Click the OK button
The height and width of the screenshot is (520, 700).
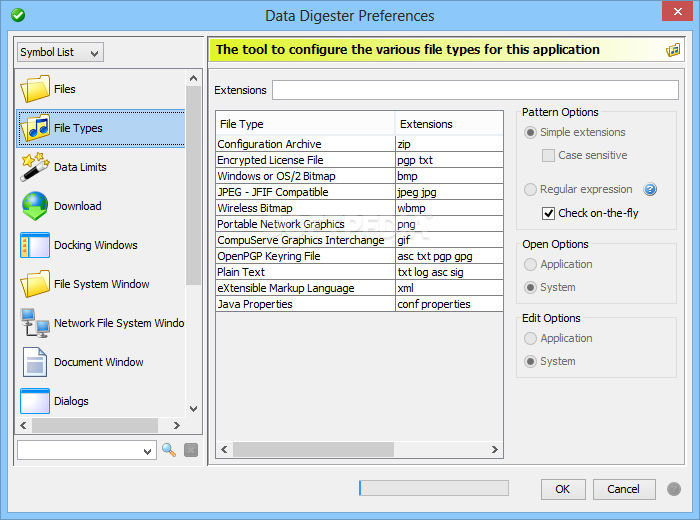click(x=563, y=489)
